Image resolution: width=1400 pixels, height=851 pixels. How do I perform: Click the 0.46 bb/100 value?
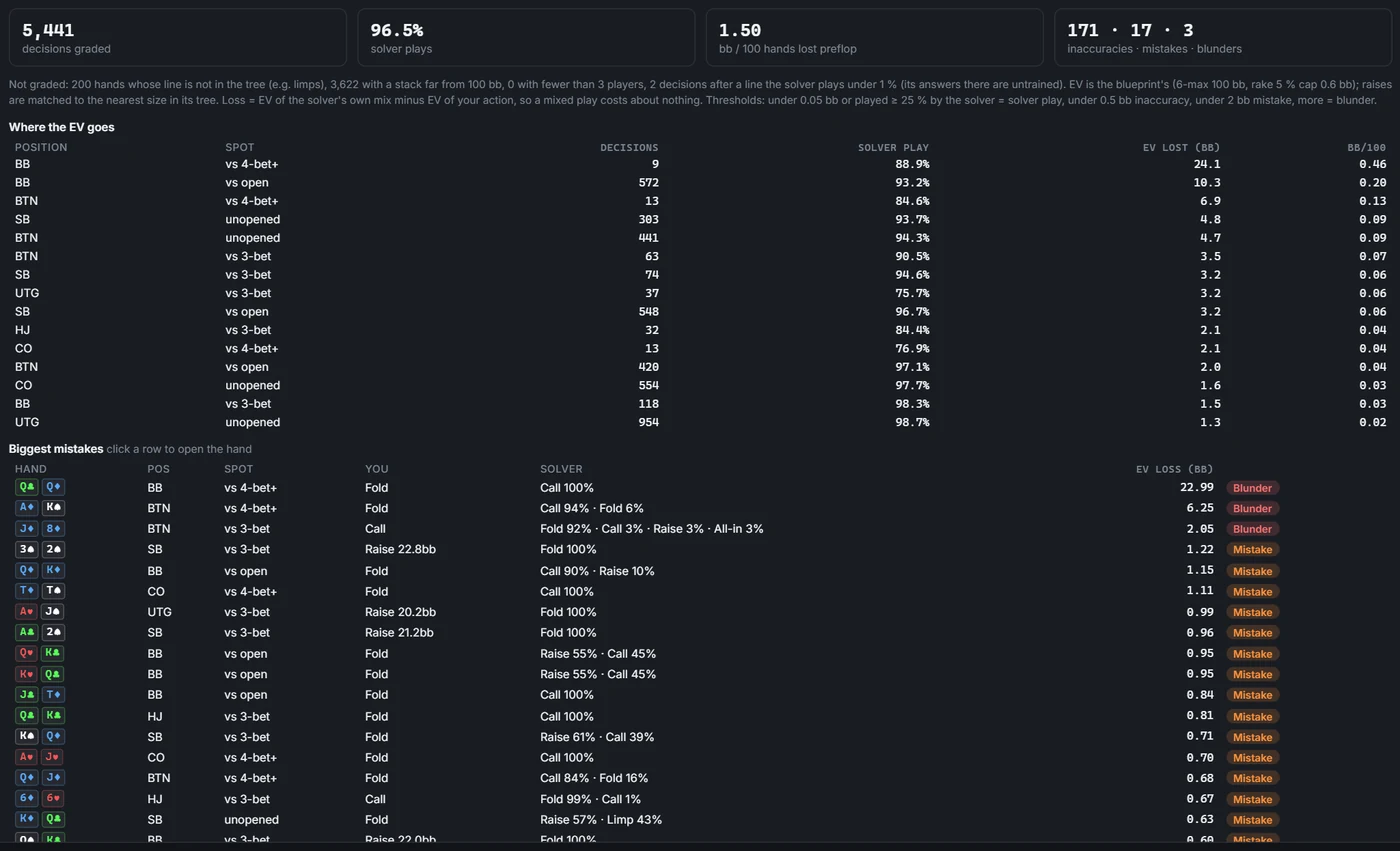point(1373,164)
